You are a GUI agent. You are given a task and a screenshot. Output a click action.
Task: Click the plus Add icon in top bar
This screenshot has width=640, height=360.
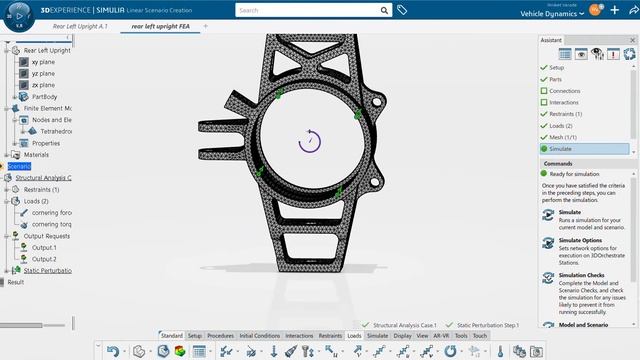click(x=615, y=10)
